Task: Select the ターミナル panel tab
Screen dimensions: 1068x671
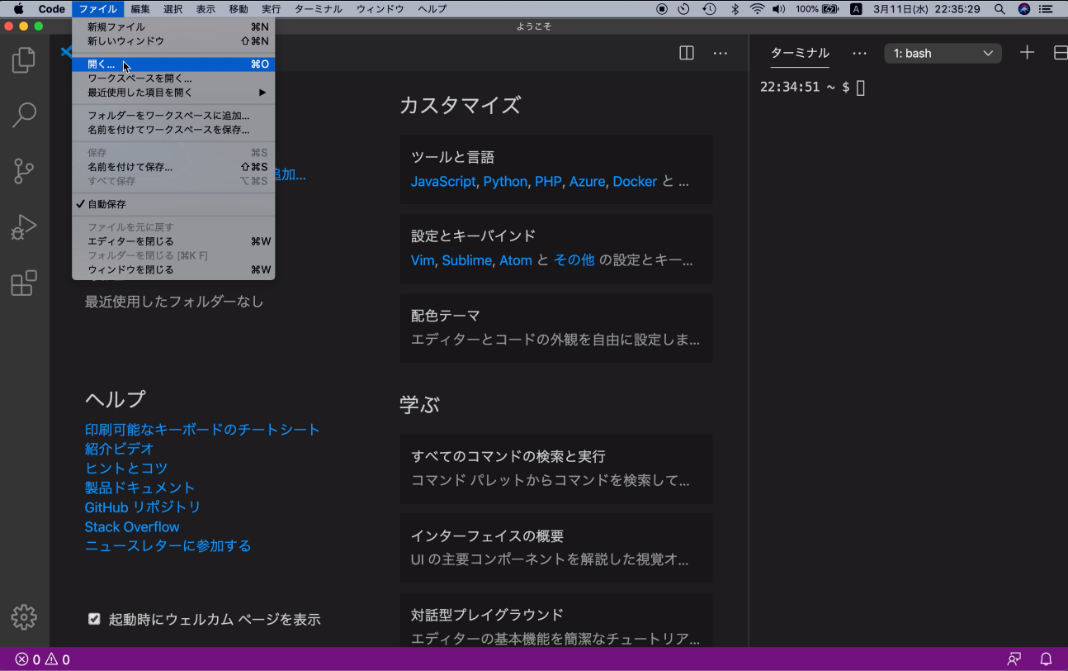Action: pyautogui.click(x=800, y=53)
